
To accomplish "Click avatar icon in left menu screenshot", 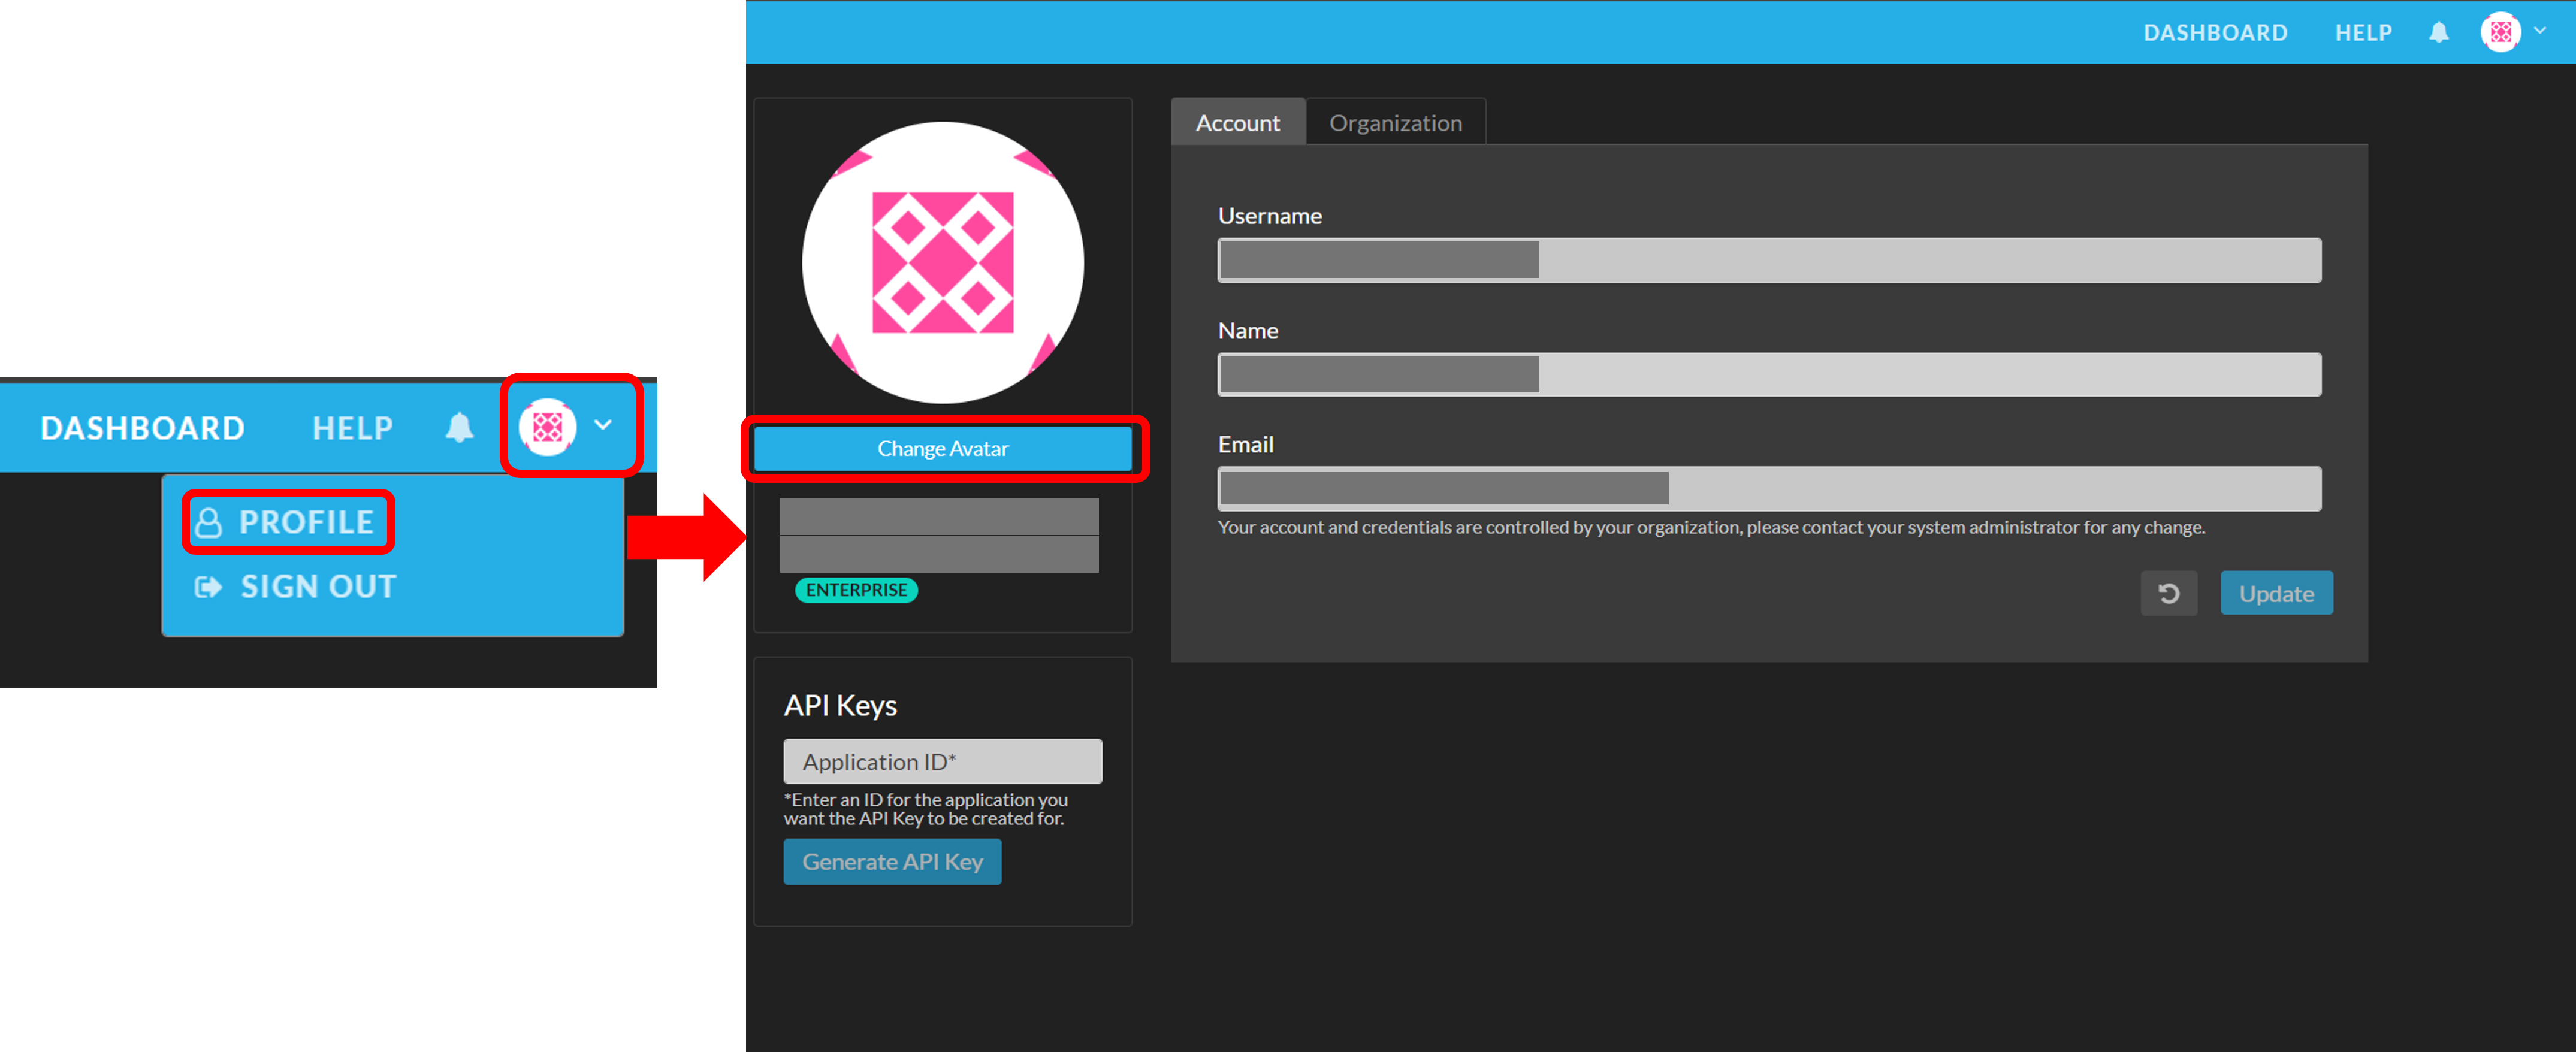I will point(548,427).
